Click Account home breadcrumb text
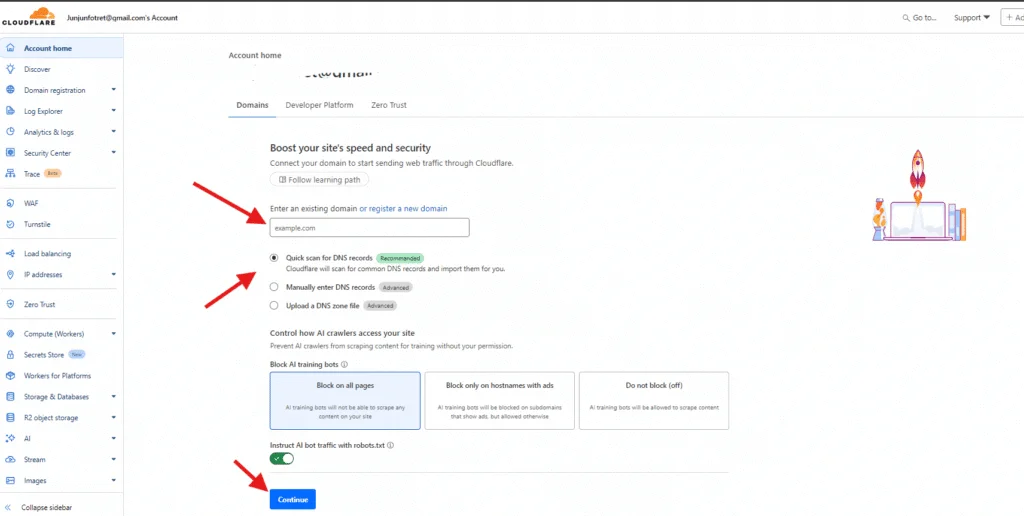Viewport: 1024px width, 516px height. pyautogui.click(x=255, y=56)
